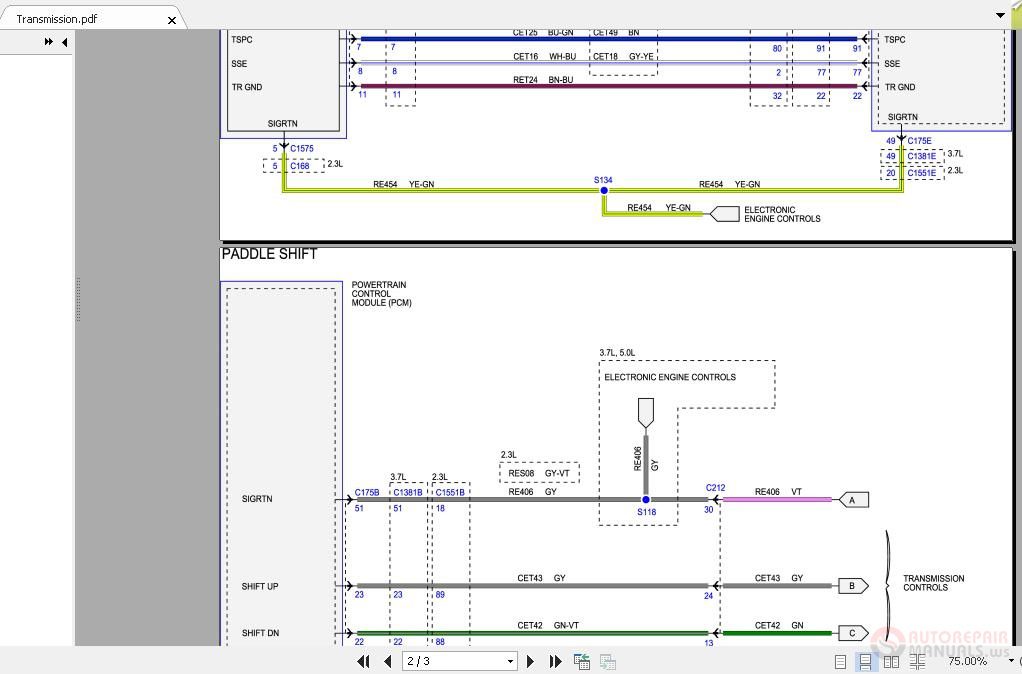
Task: Click the RET24 BN-BU wire label
Action: [x=543, y=80]
